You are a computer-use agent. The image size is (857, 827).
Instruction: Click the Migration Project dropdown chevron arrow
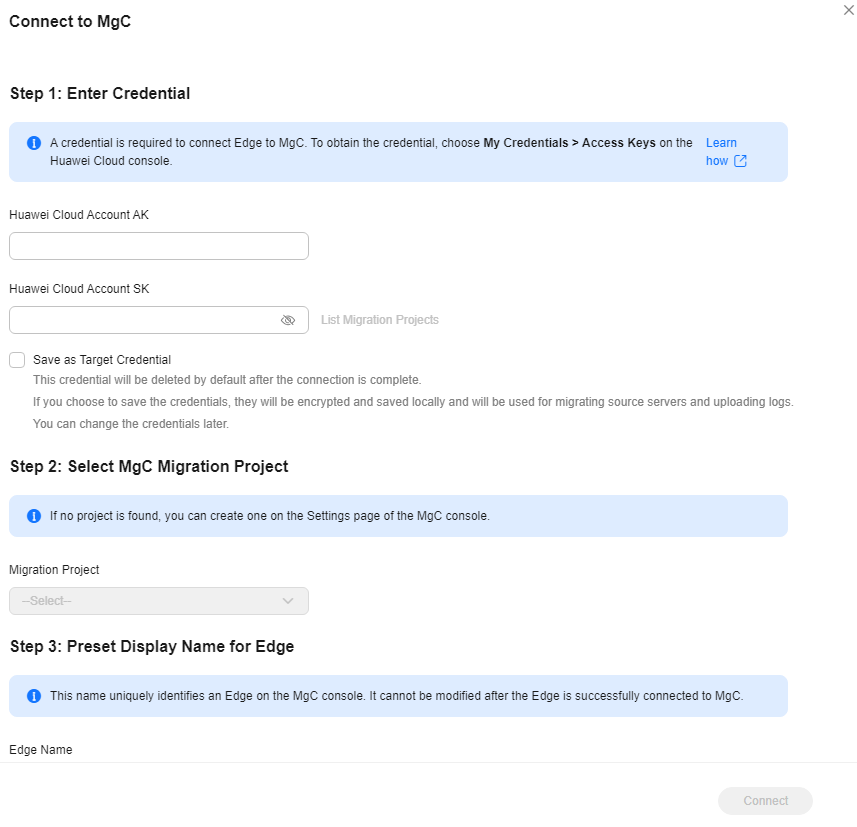coord(288,601)
